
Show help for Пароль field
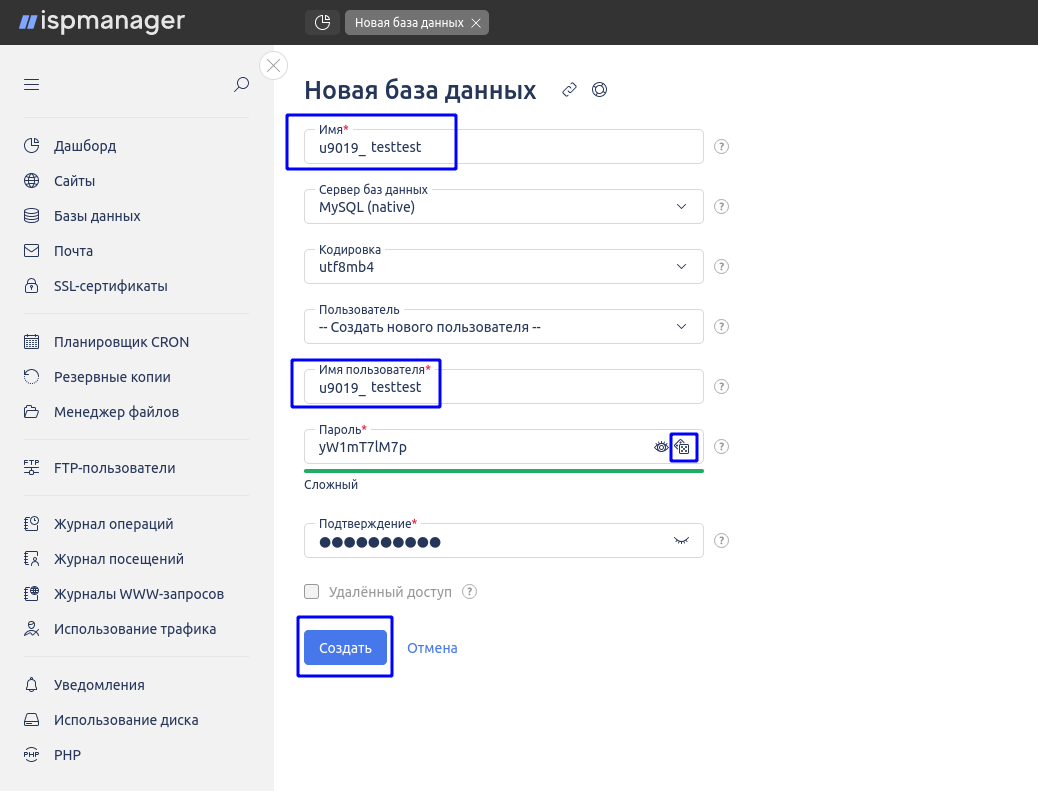click(x=722, y=447)
